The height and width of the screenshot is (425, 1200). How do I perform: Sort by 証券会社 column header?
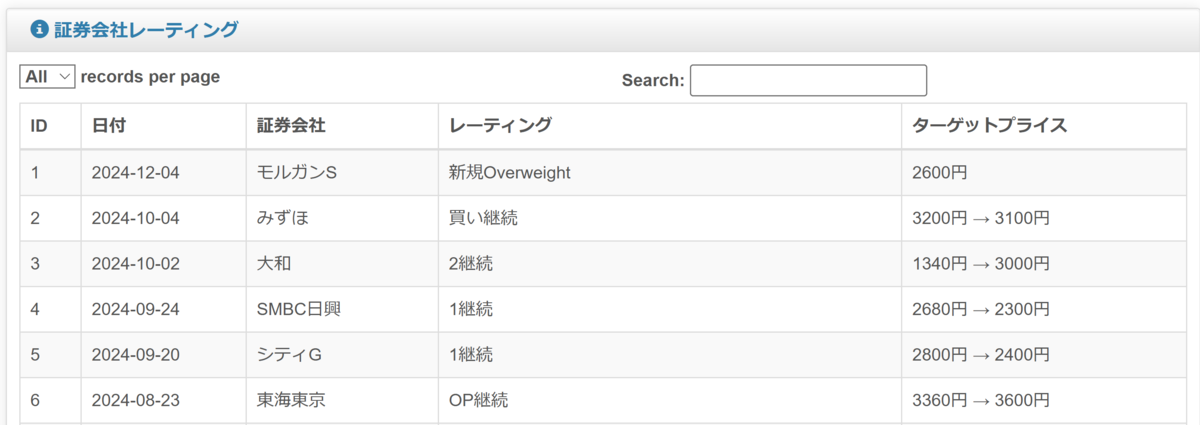(342, 126)
